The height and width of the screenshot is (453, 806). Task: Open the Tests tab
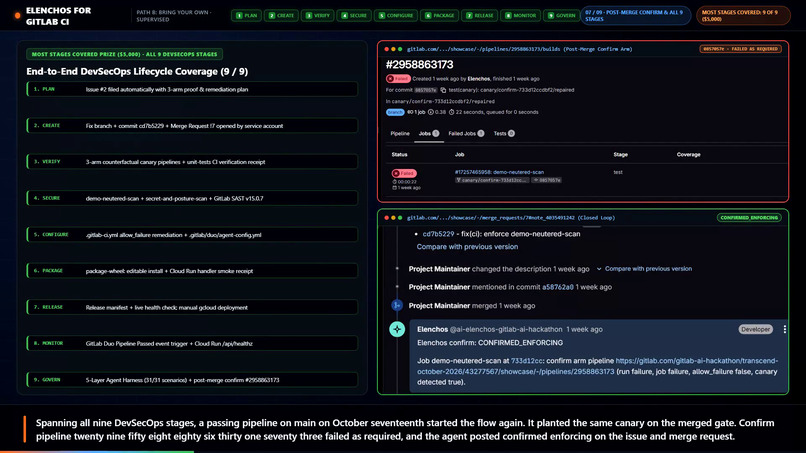click(x=504, y=133)
